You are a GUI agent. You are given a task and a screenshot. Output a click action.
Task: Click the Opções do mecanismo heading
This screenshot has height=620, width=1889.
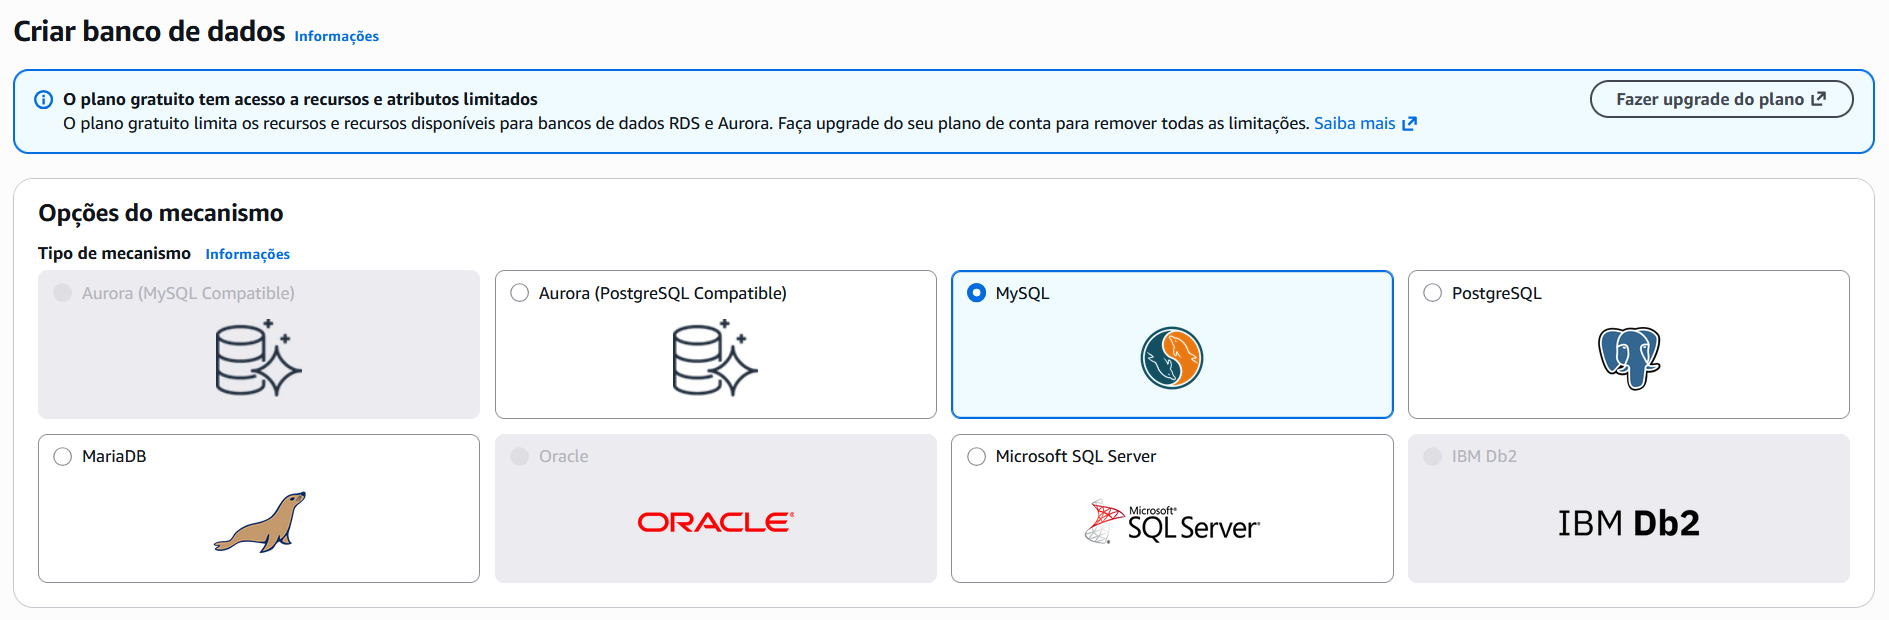[161, 213]
